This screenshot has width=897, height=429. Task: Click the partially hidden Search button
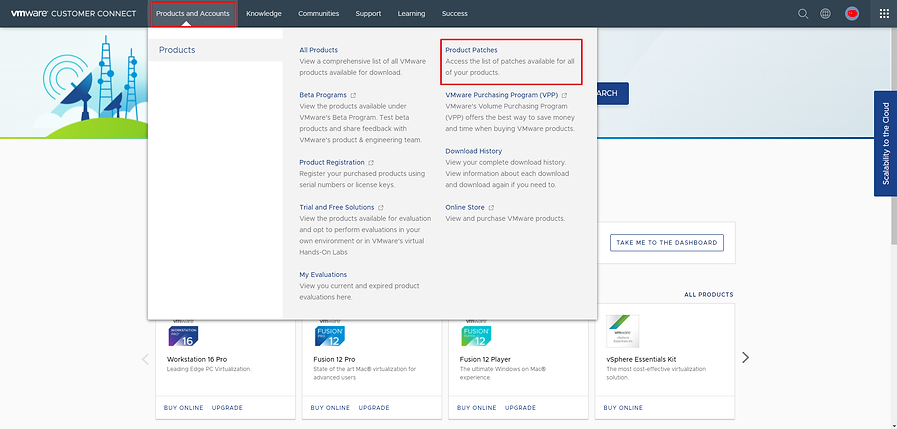[x=613, y=94]
